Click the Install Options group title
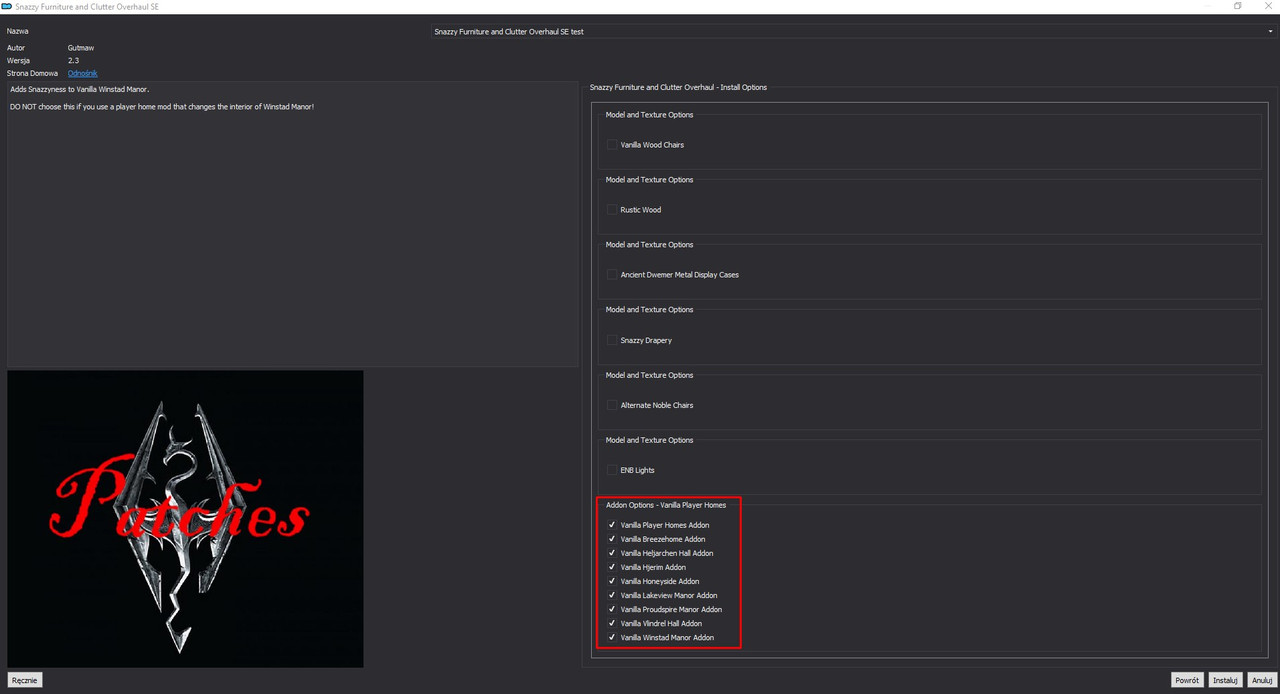 click(678, 87)
